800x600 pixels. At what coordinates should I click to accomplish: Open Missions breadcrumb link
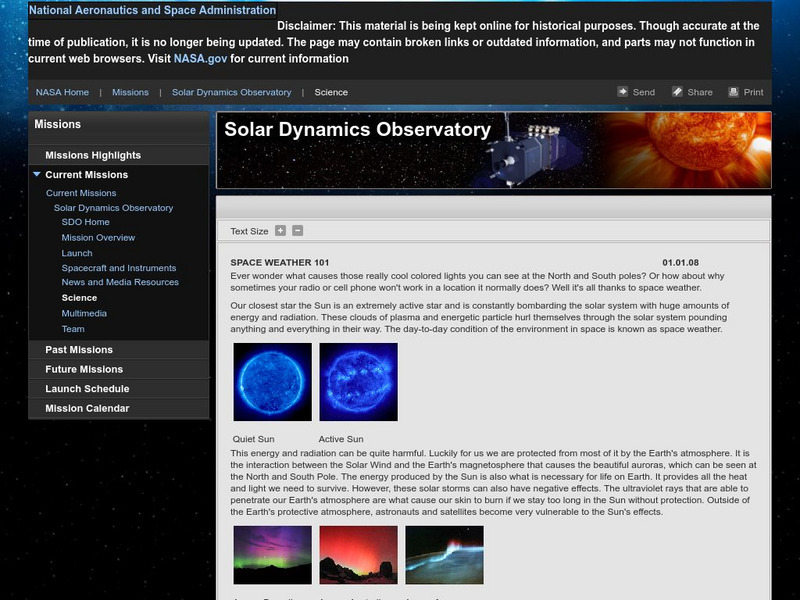pyautogui.click(x=131, y=92)
